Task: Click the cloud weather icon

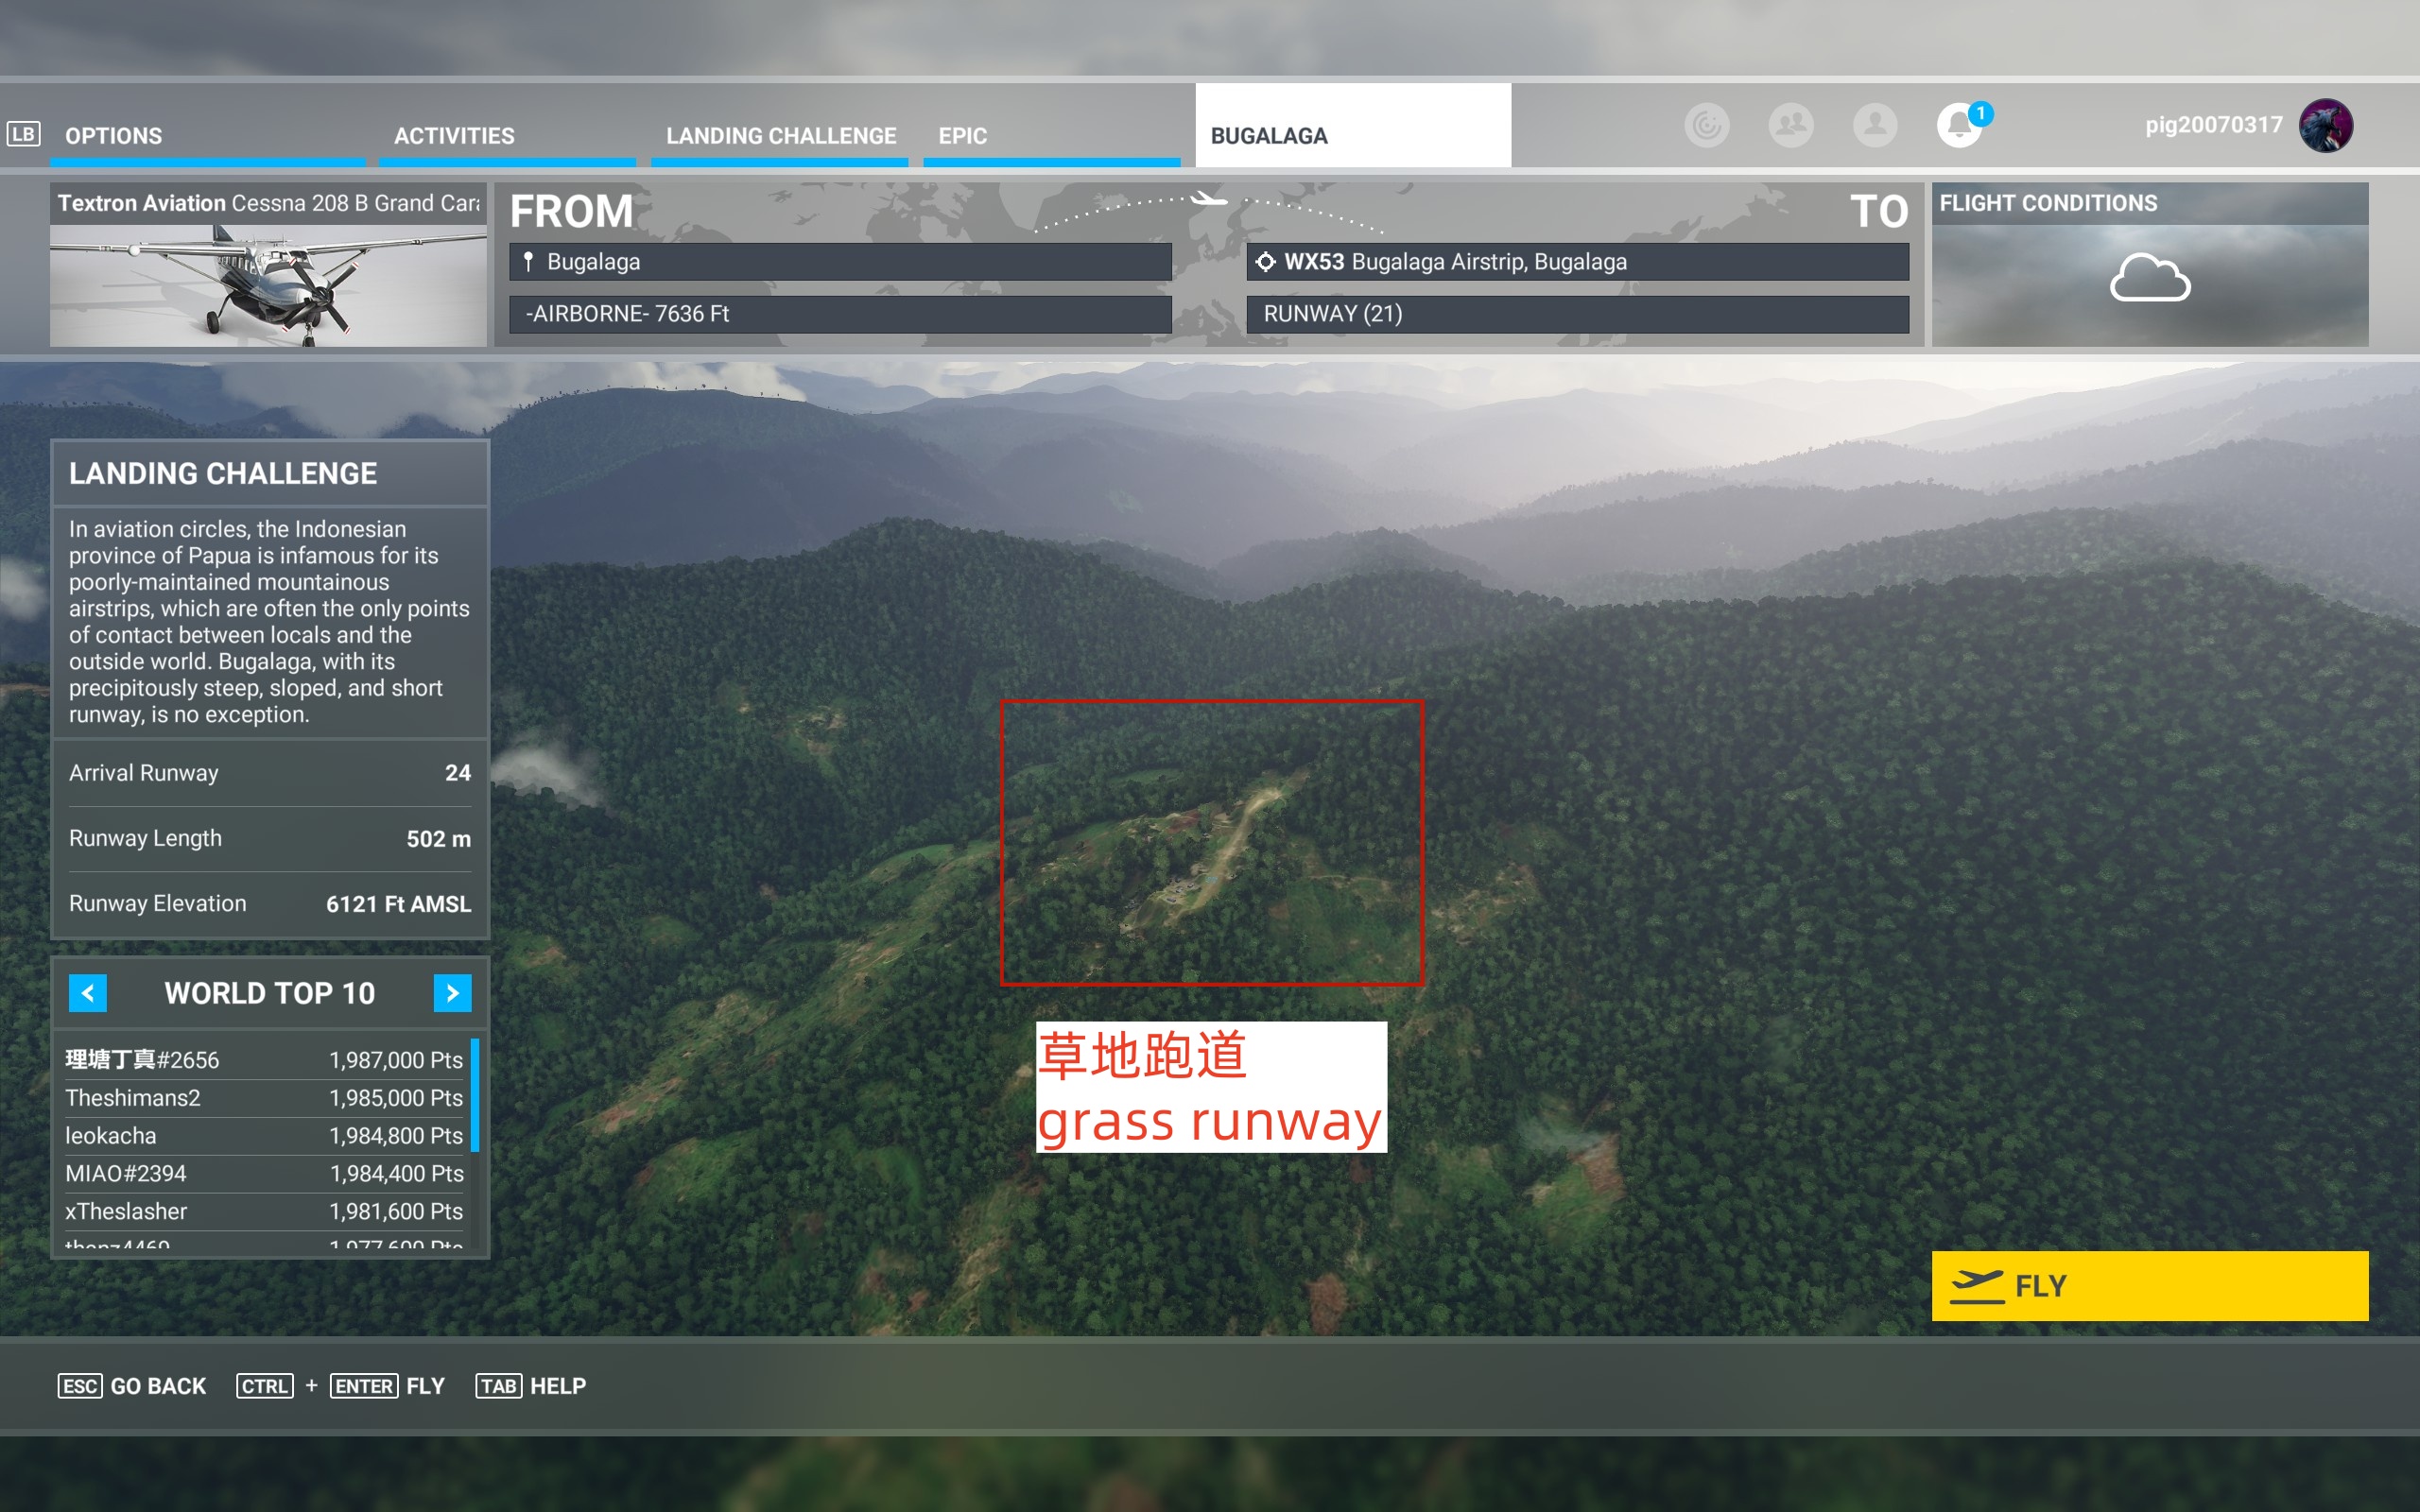Action: click(2150, 278)
